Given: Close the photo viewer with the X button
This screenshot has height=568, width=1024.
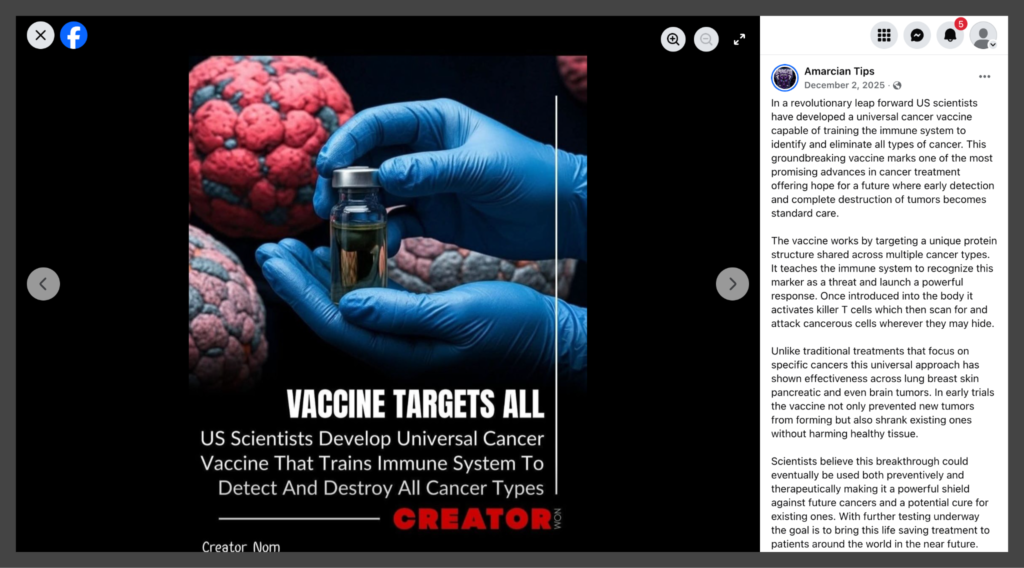Looking at the screenshot, I should [x=40, y=36].
